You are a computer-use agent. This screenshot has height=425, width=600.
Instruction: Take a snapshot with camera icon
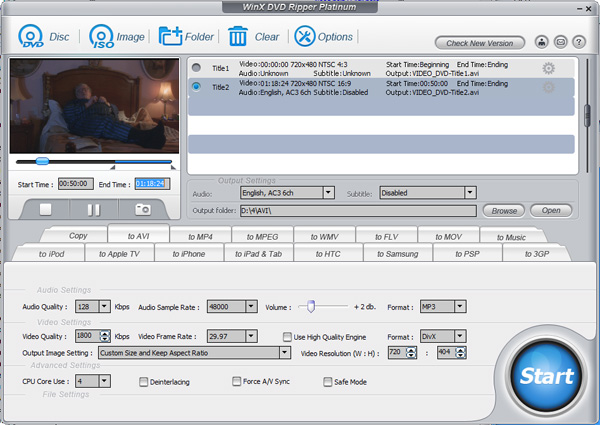[x=143, y=209]
